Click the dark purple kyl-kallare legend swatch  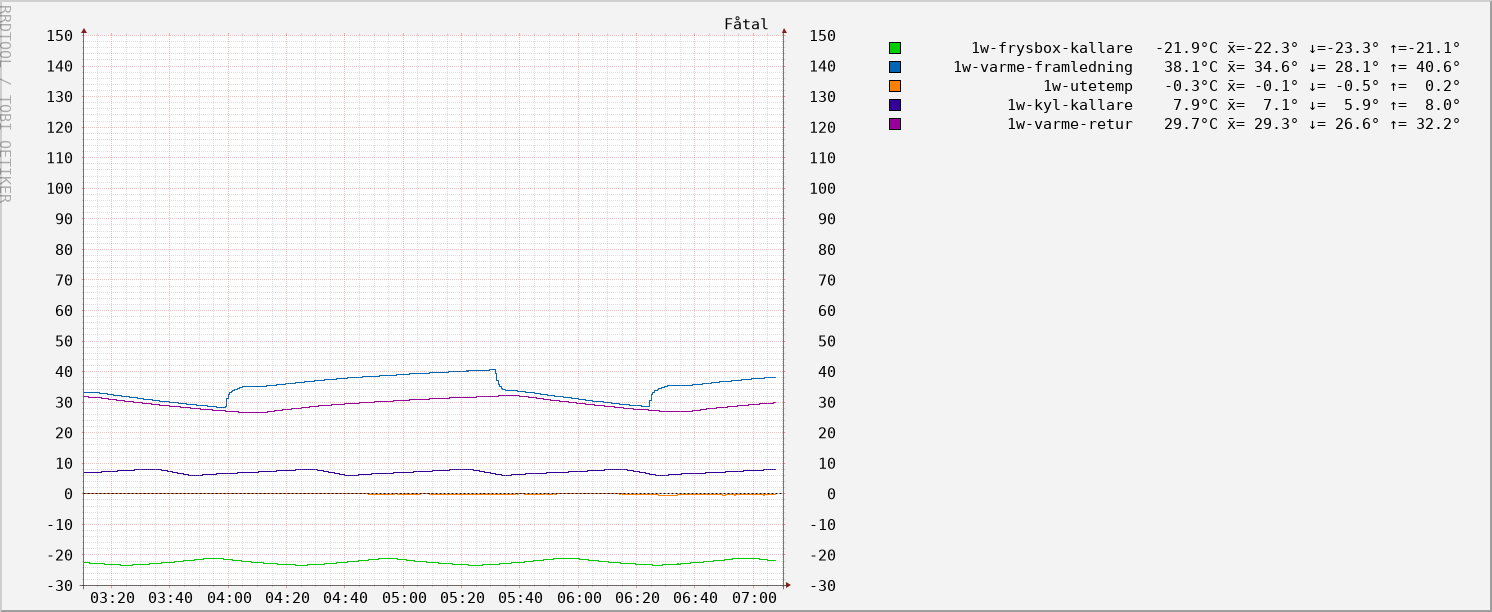click(895, 105)
